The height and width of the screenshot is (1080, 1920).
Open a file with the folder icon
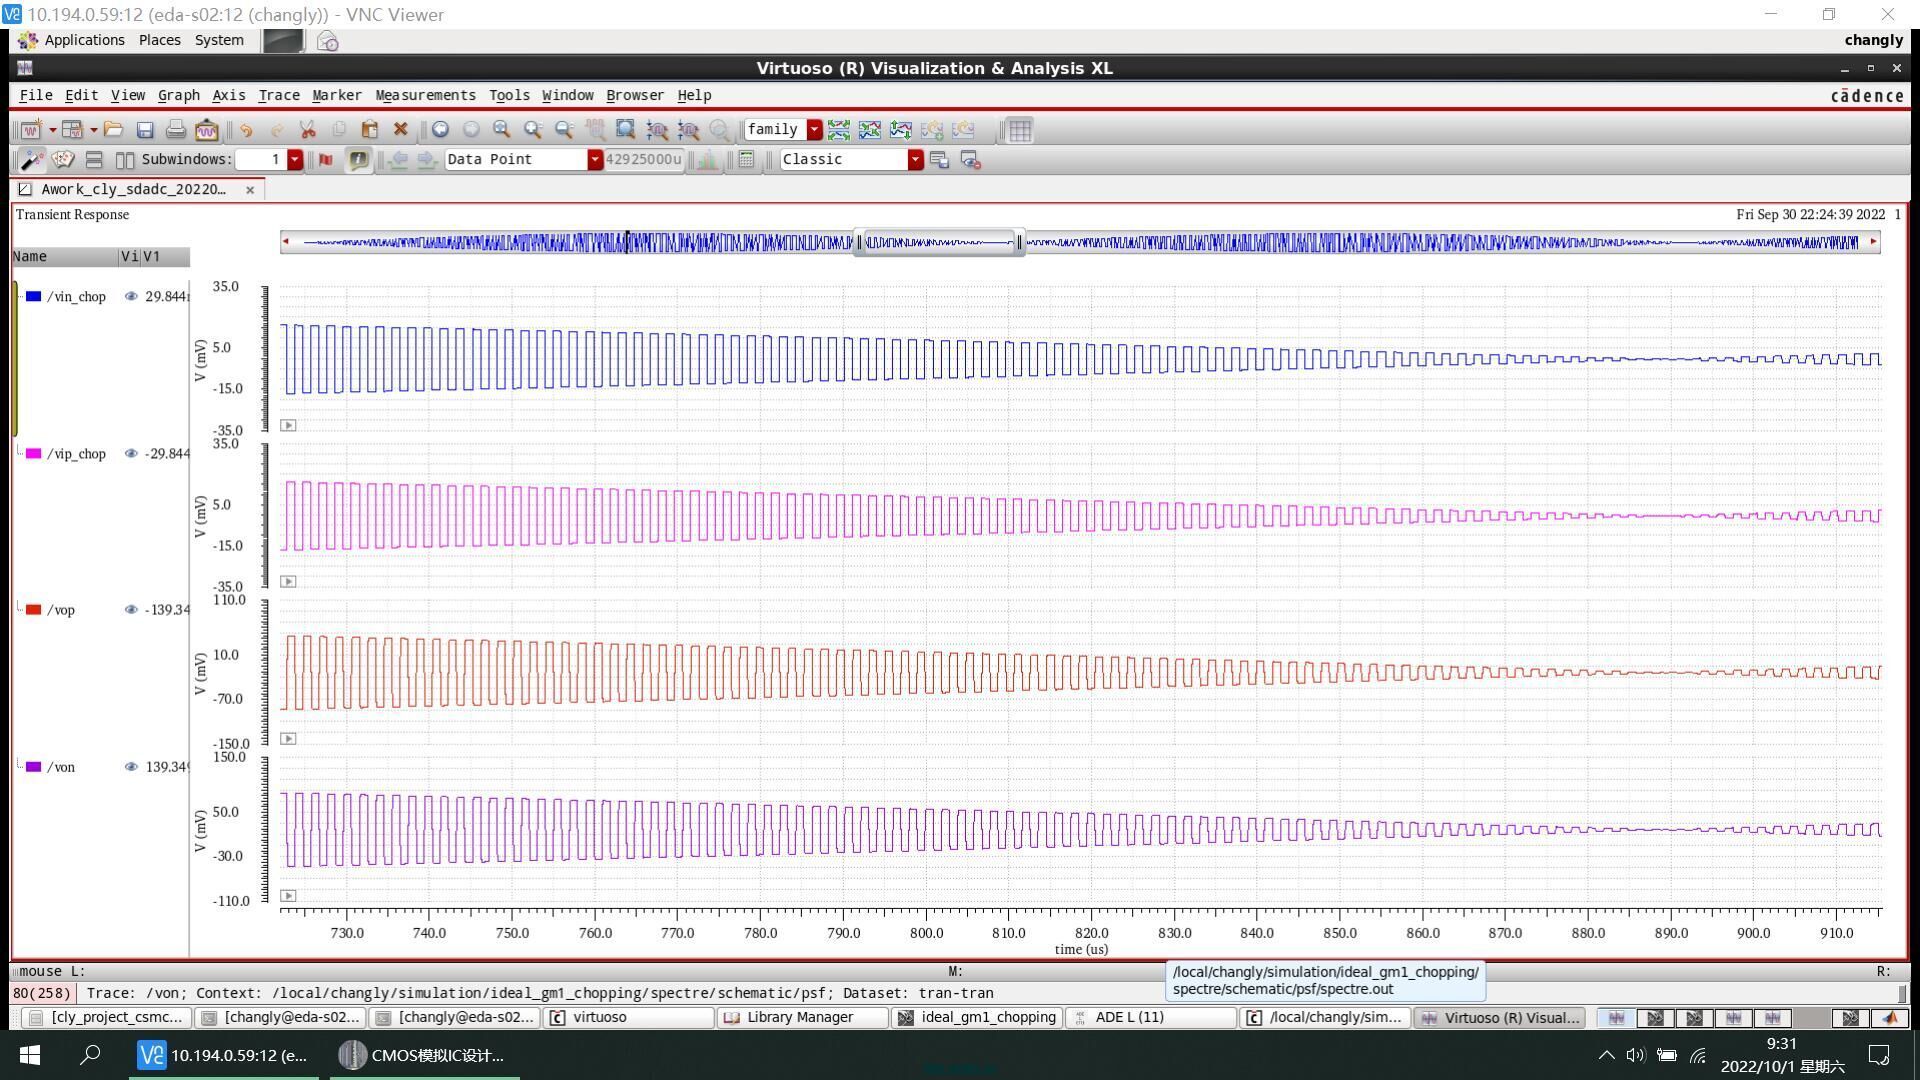click(x=113, y=130)
